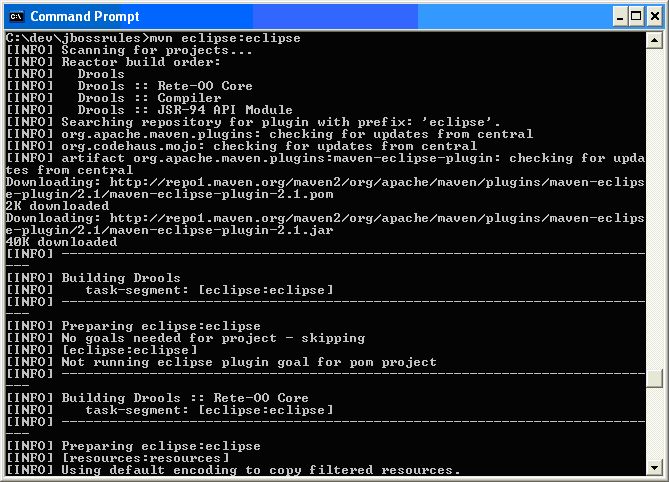Open the Command Prompt system menu icon
This screenshot has width=669, height=482.
tap(15, 16)
